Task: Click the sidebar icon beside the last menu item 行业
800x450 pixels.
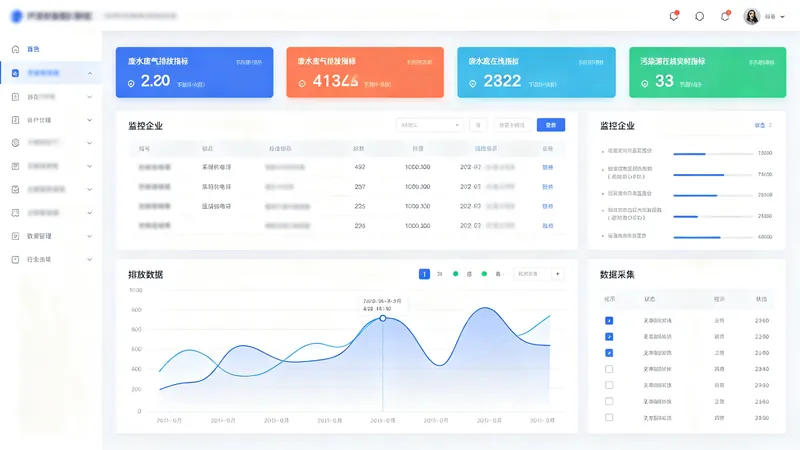Action: click(15, 259)
